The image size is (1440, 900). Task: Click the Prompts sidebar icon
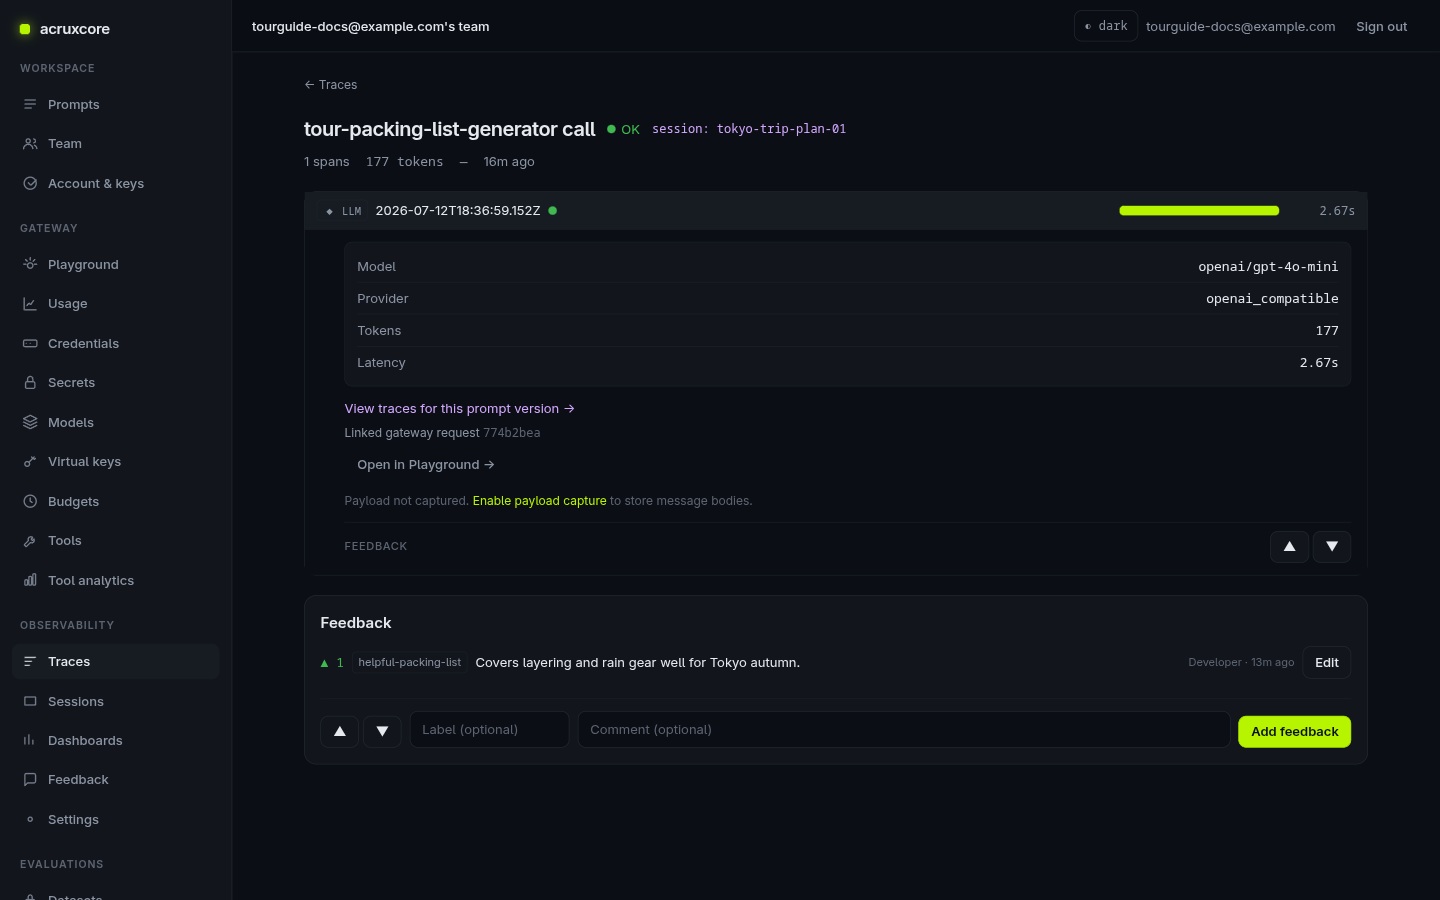point(30,104)
